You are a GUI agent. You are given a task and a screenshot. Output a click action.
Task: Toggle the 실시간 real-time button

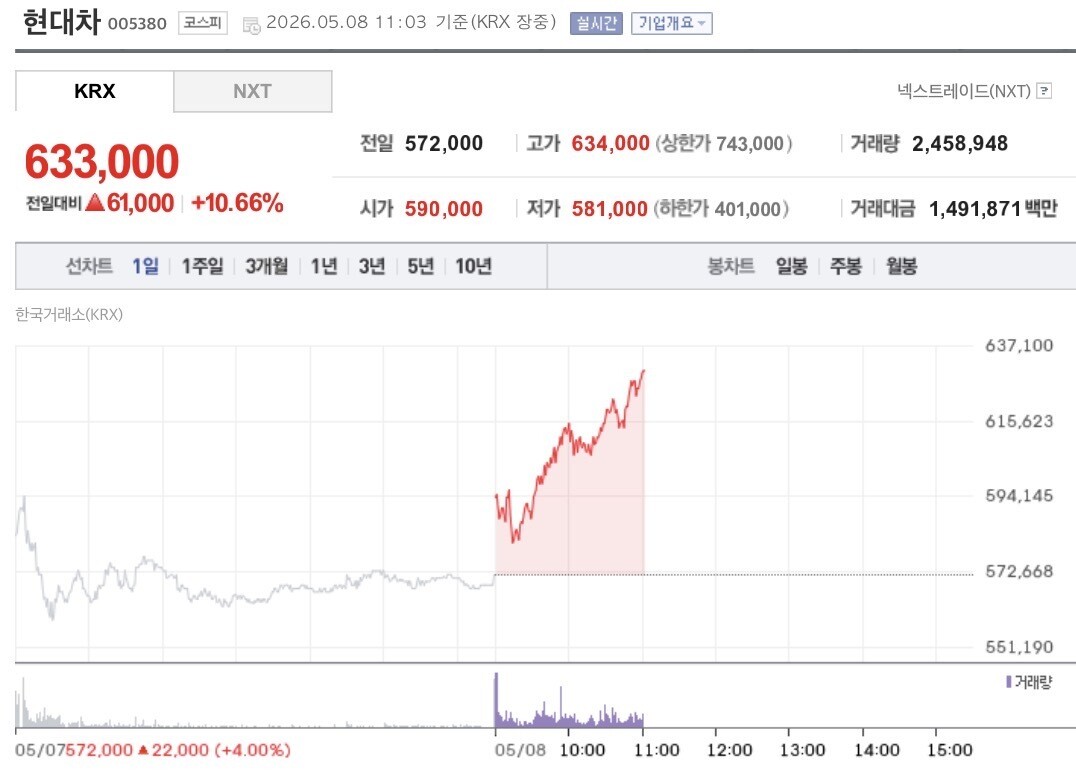tap(596, 23)
